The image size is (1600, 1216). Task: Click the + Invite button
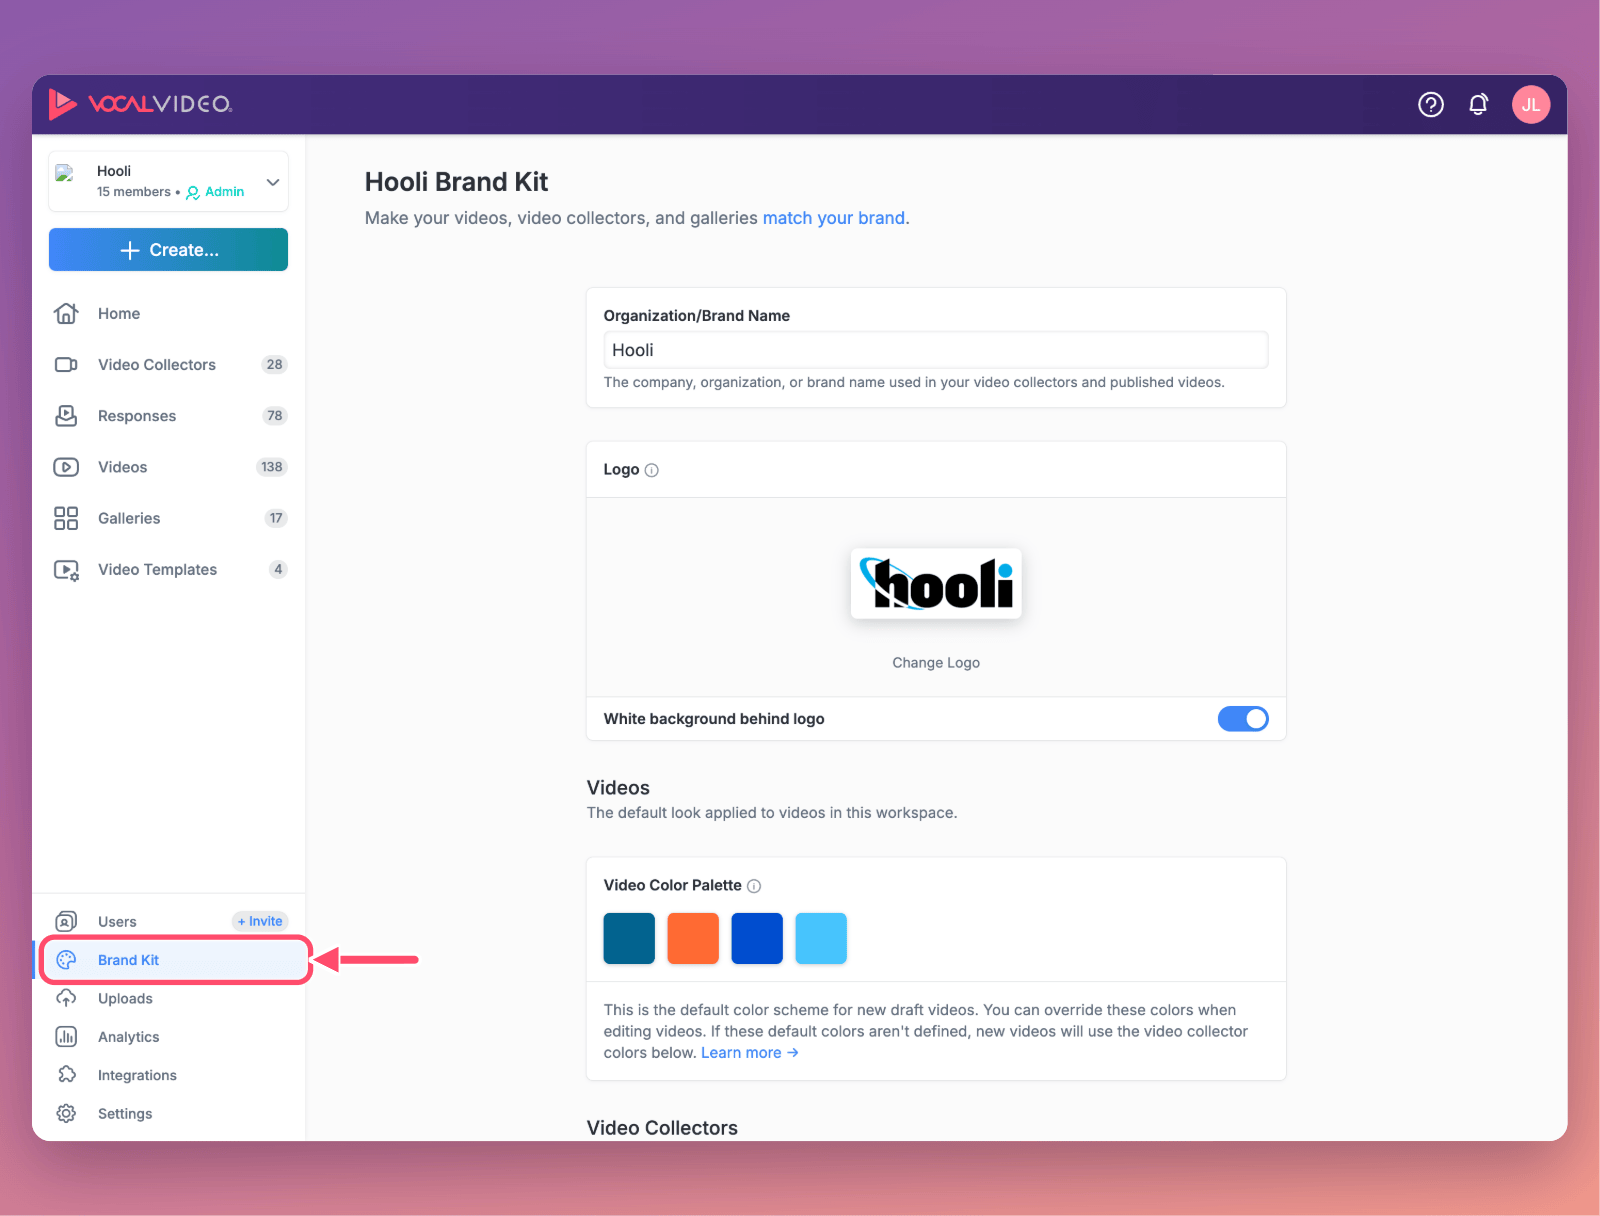pos(260,921)
